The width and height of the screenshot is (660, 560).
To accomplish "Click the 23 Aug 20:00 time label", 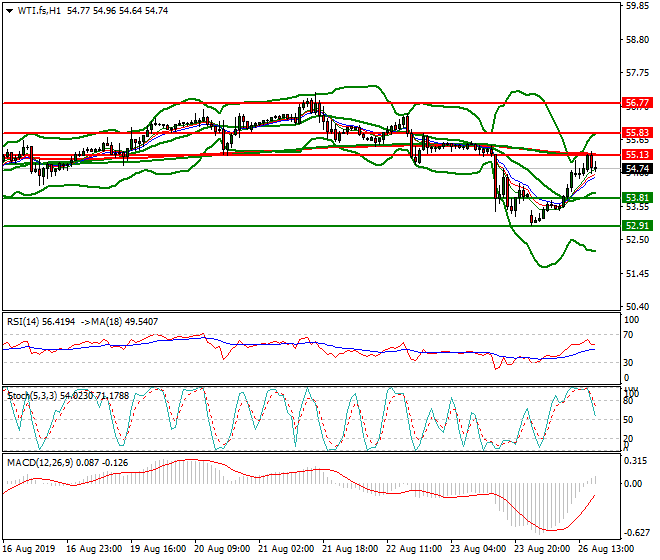I will [542, 549].
